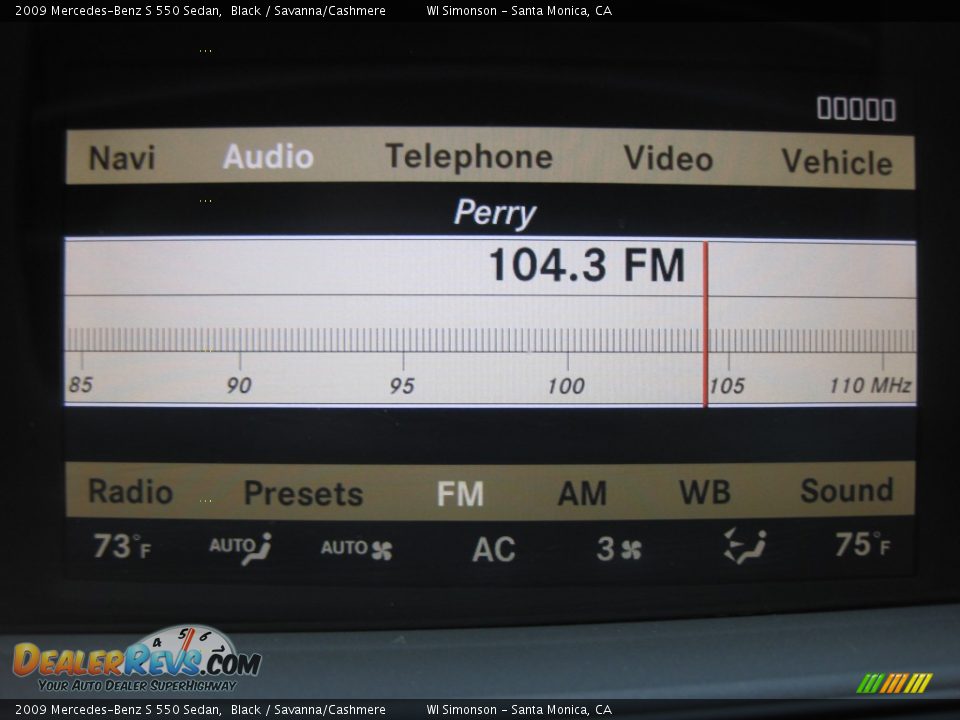Select right temperature 75°F setting
This screenshot has height=720, width=960.
coord(863,544)
